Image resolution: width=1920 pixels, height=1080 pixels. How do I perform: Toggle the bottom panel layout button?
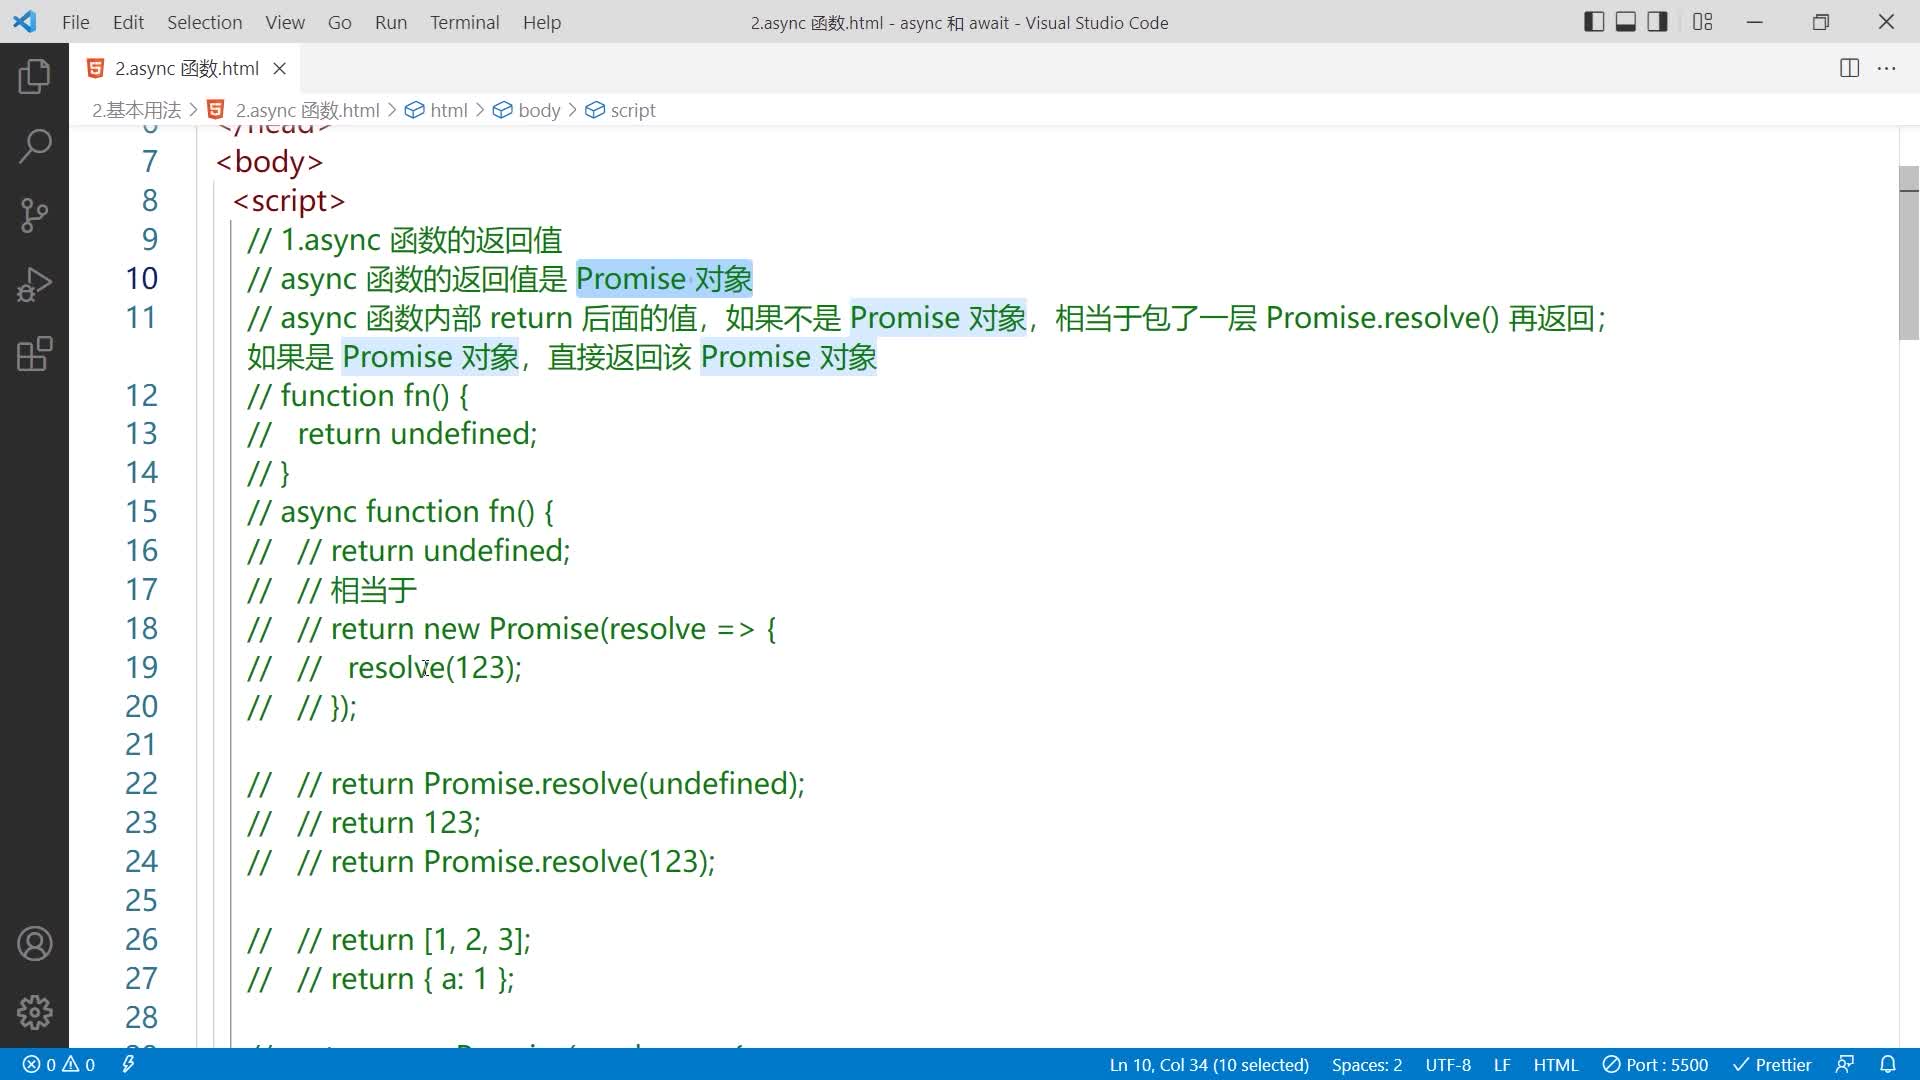1626,22
